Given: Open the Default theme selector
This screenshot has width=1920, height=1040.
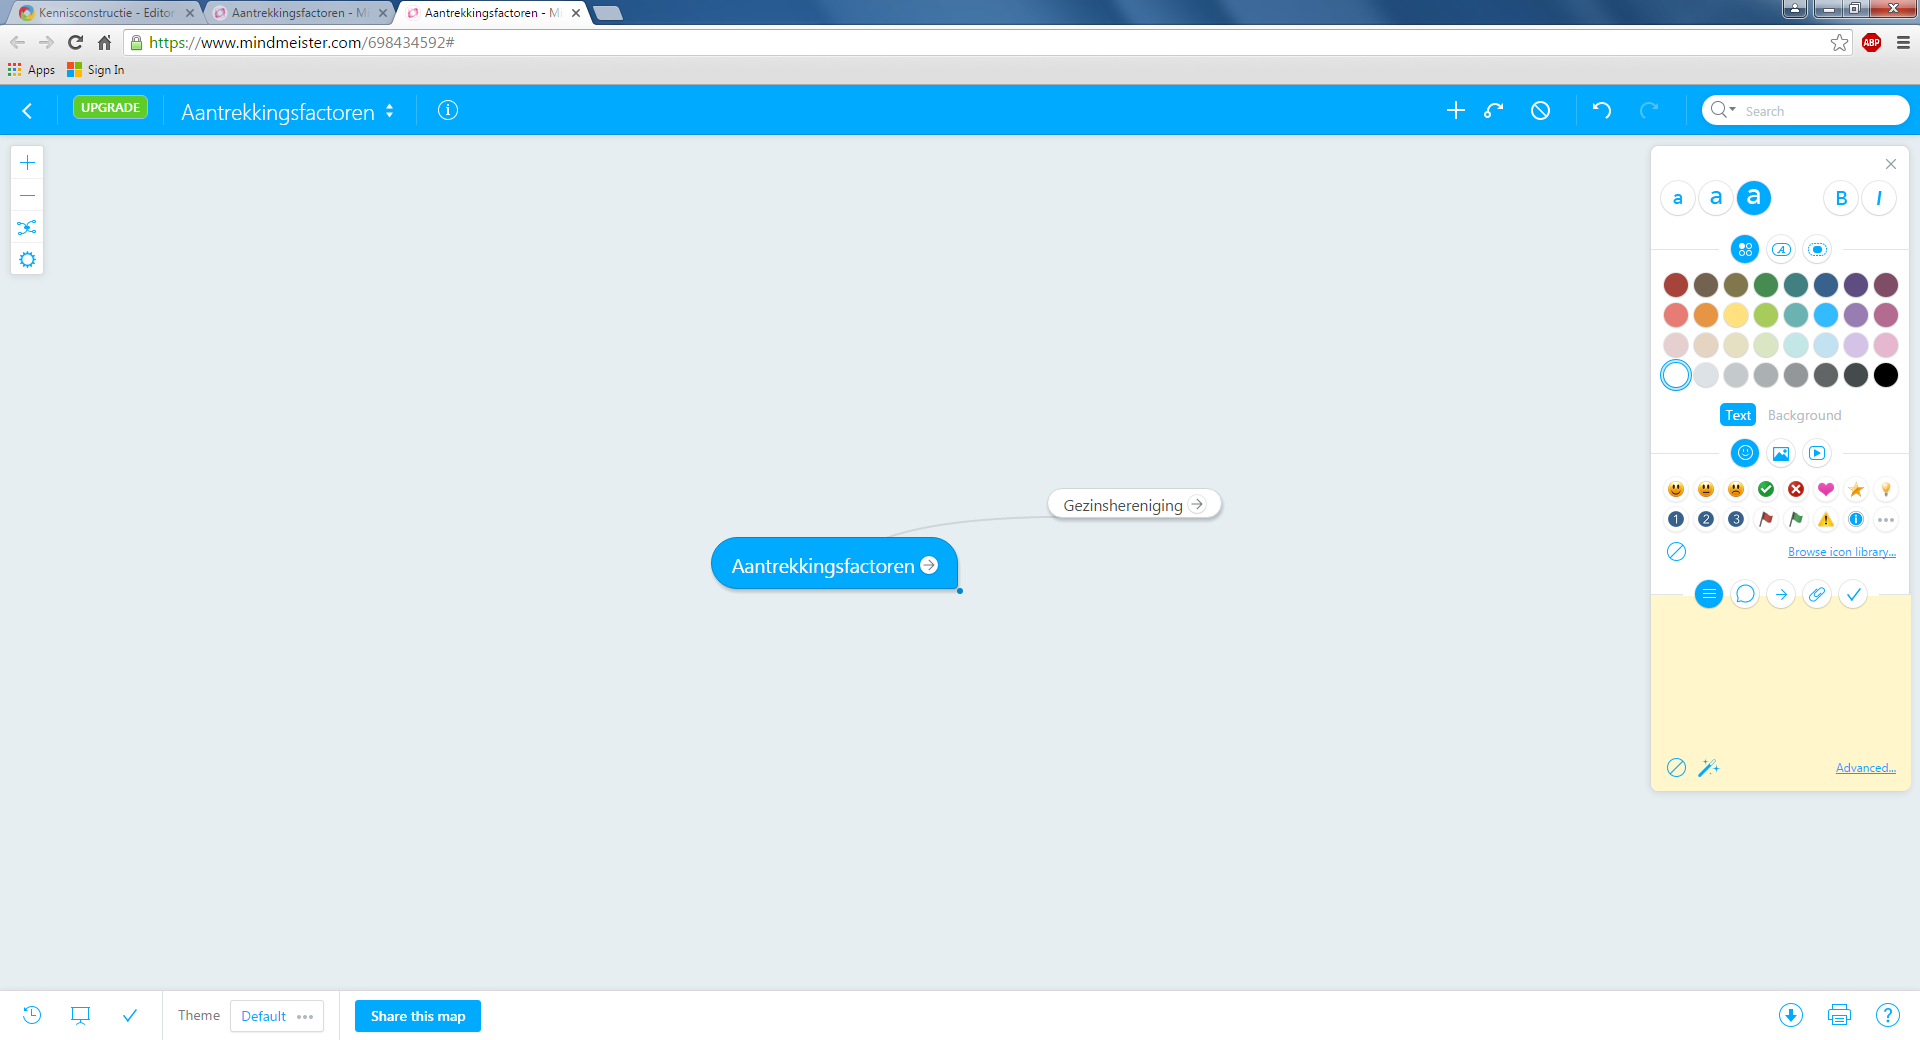Looking at the screenshot, I should point(277,1016).
